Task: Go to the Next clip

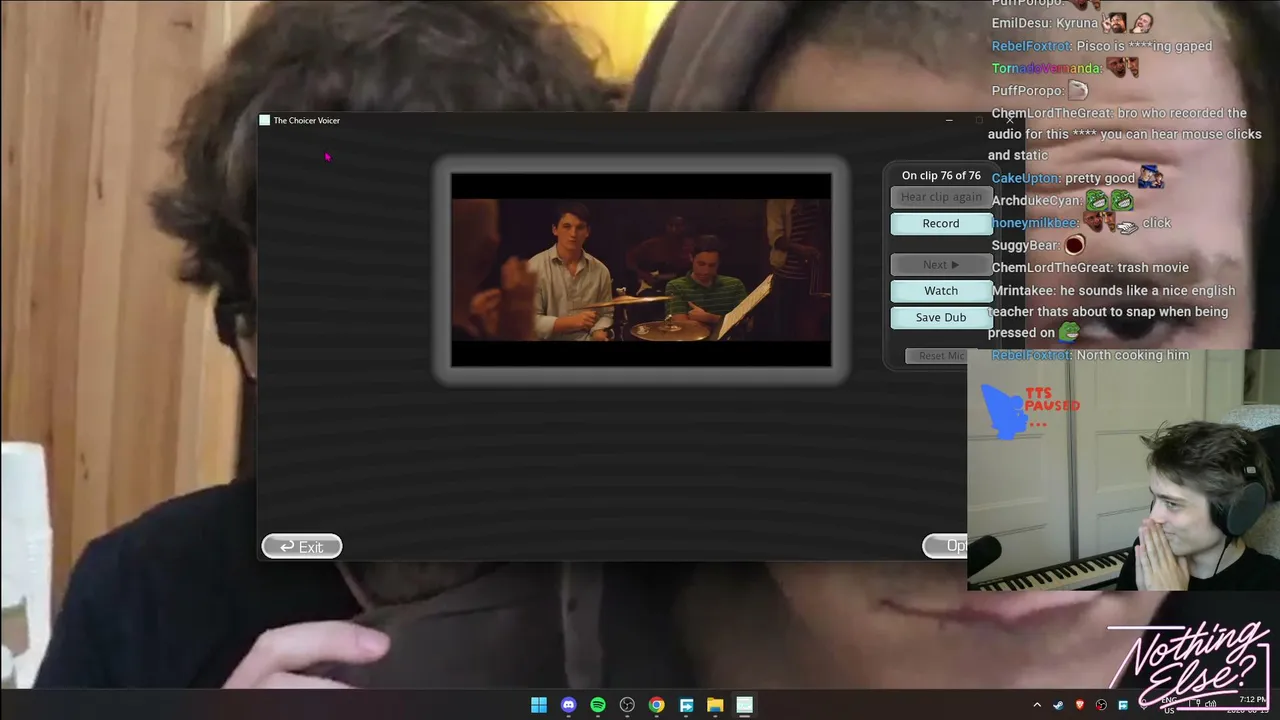Action: 941,265
